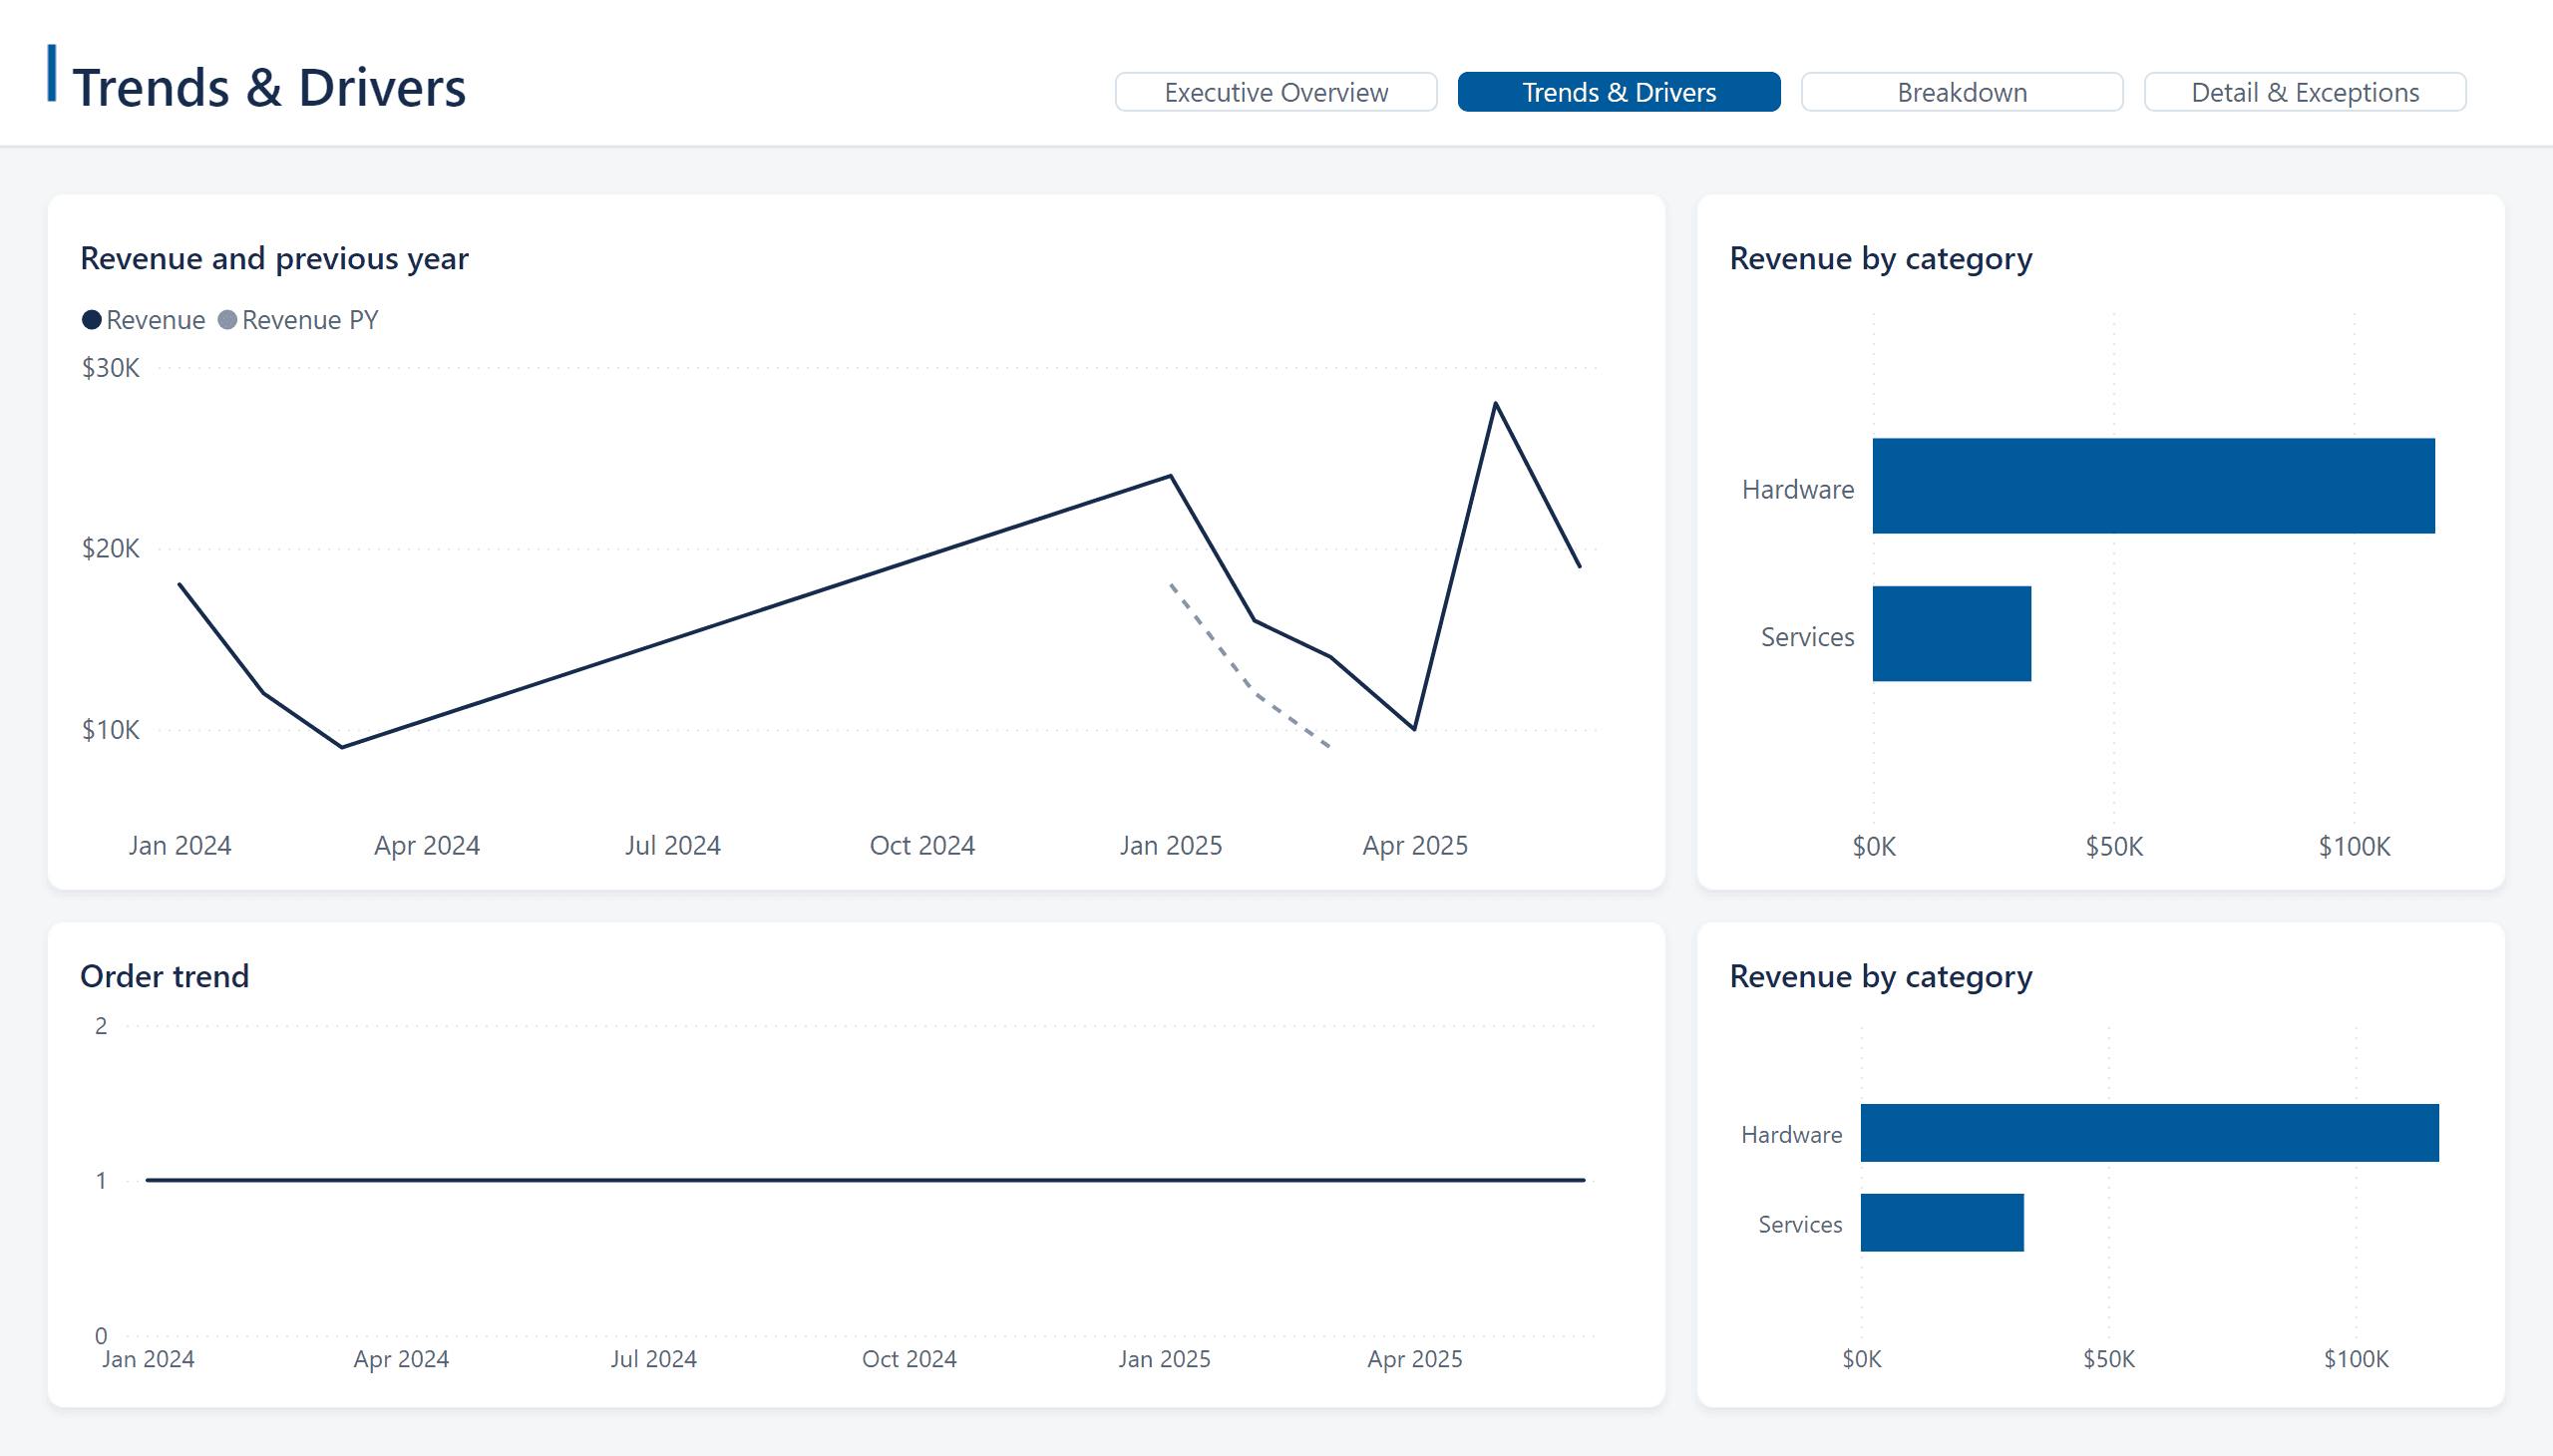Image resolution: width=2553 pixels, height=1456 pixels.
Task: Click the 'Revenue and previous year' title
Action: pyautogui.click(x=274, y=258)
